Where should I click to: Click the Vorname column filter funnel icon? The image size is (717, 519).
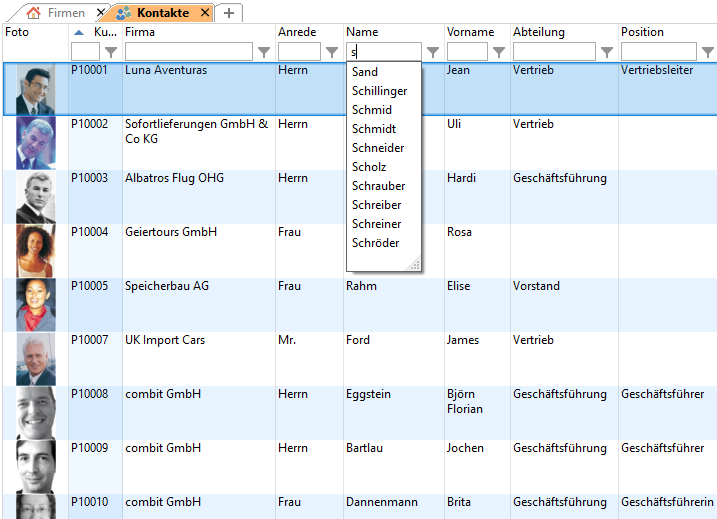coord(498,52)
